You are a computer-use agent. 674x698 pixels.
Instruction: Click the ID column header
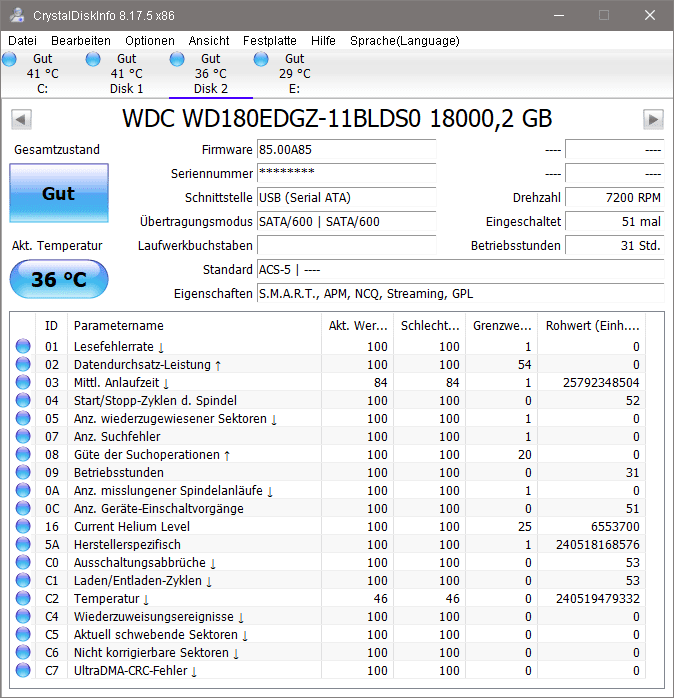click(51, 325)
